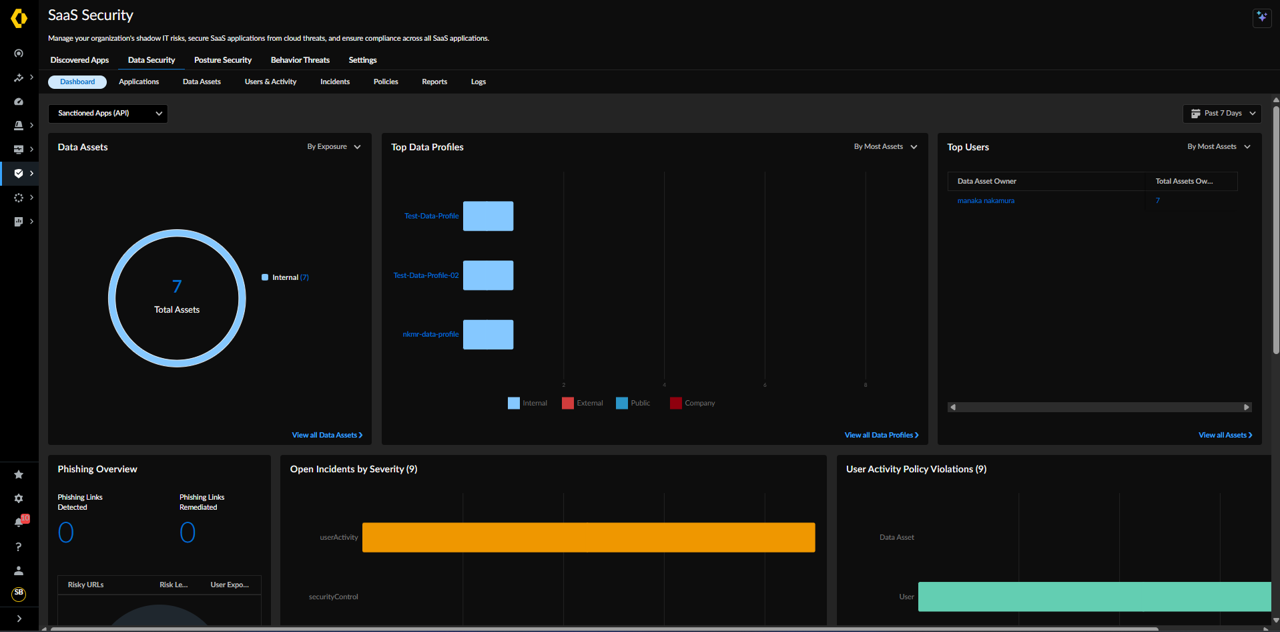This screenshot has width=1280, height=632.
Task: Select the shield security icon in sidebar
Action: pos(18,173)
